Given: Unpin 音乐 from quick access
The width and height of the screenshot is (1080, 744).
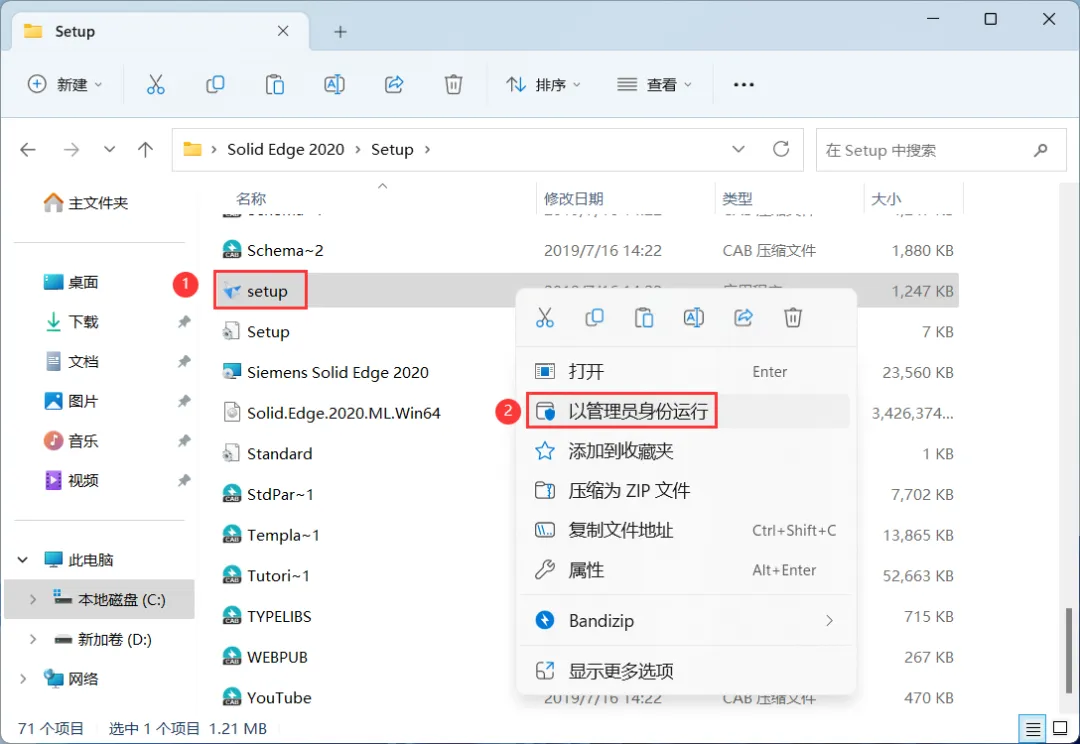Looking at the screenshot, I should (184, 441).
